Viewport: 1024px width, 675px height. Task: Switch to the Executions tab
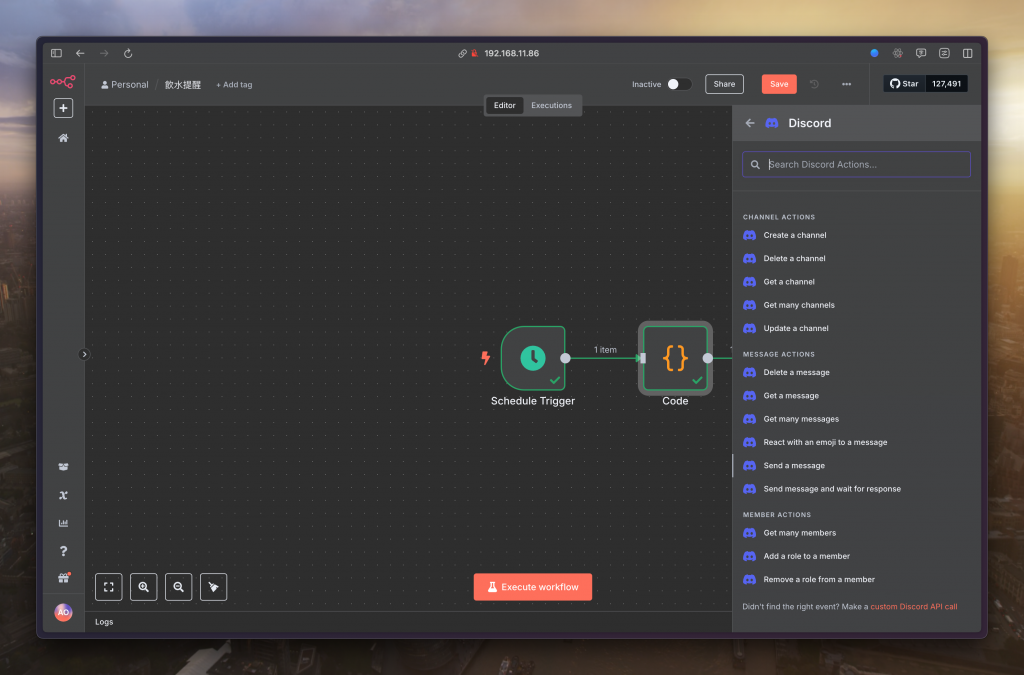tap(551, 105)
